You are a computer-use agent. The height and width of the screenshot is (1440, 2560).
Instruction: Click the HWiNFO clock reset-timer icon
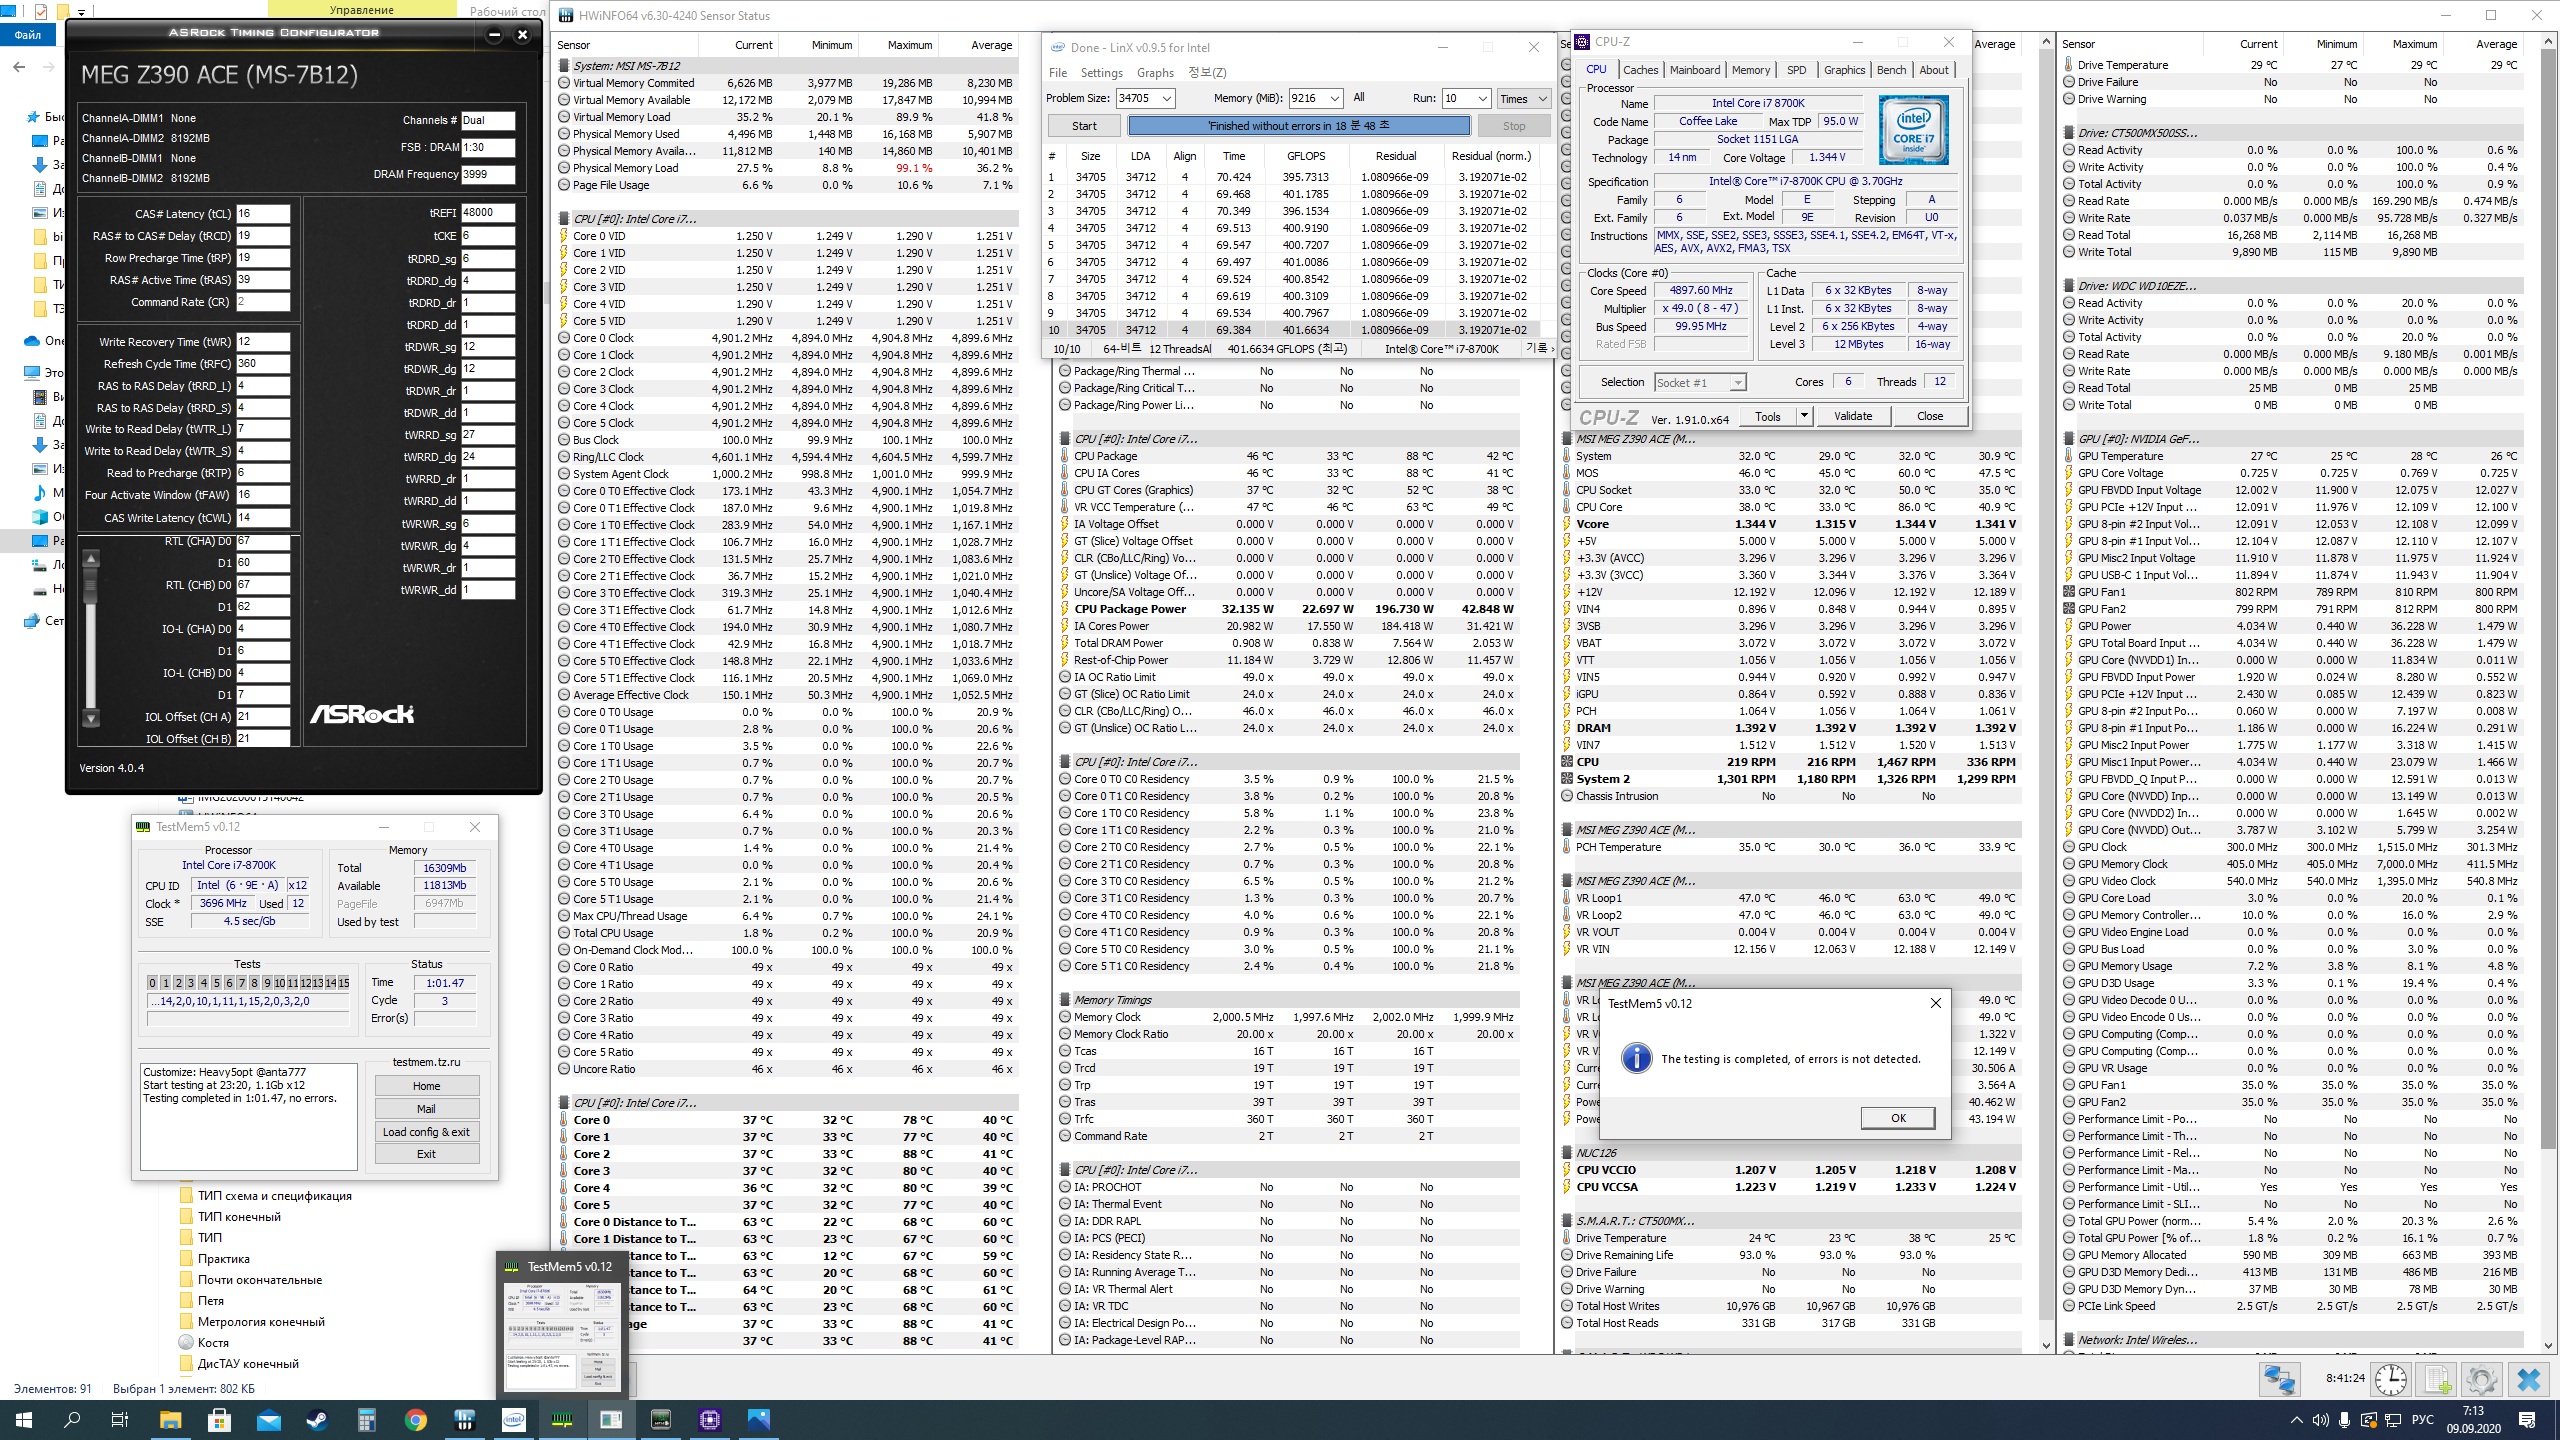(x=2391, y=1379)
